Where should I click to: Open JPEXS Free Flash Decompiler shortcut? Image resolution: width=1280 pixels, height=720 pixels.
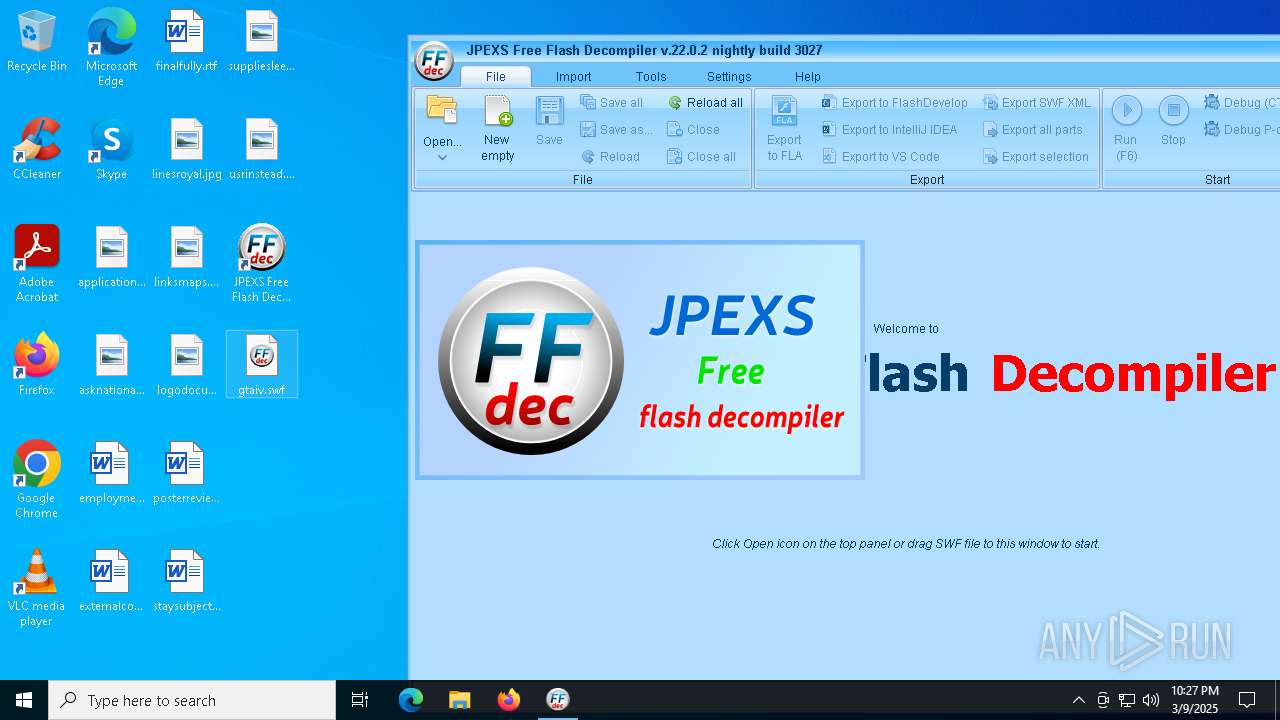pos(261,264)
